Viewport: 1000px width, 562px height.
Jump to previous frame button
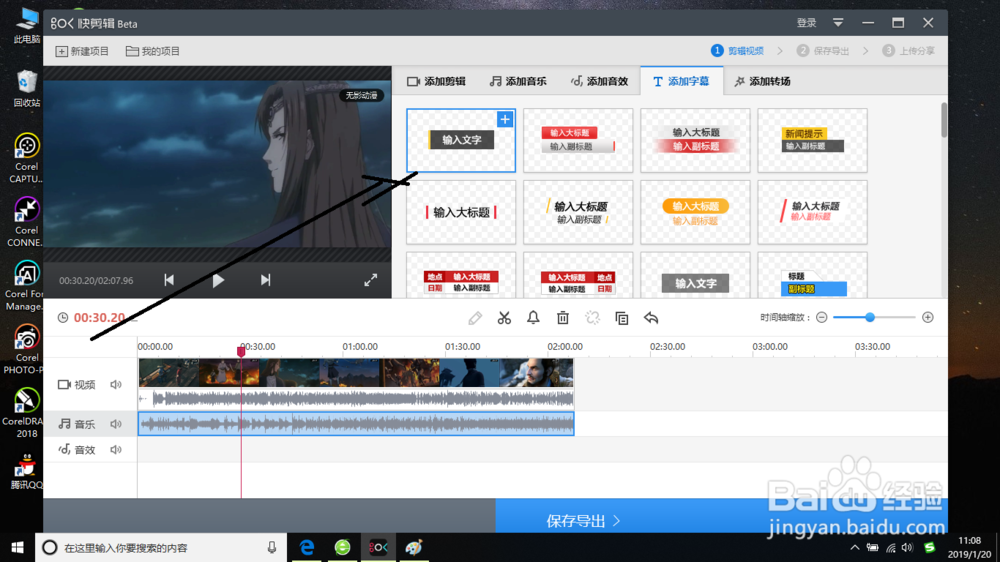click(x=169, y=280)
